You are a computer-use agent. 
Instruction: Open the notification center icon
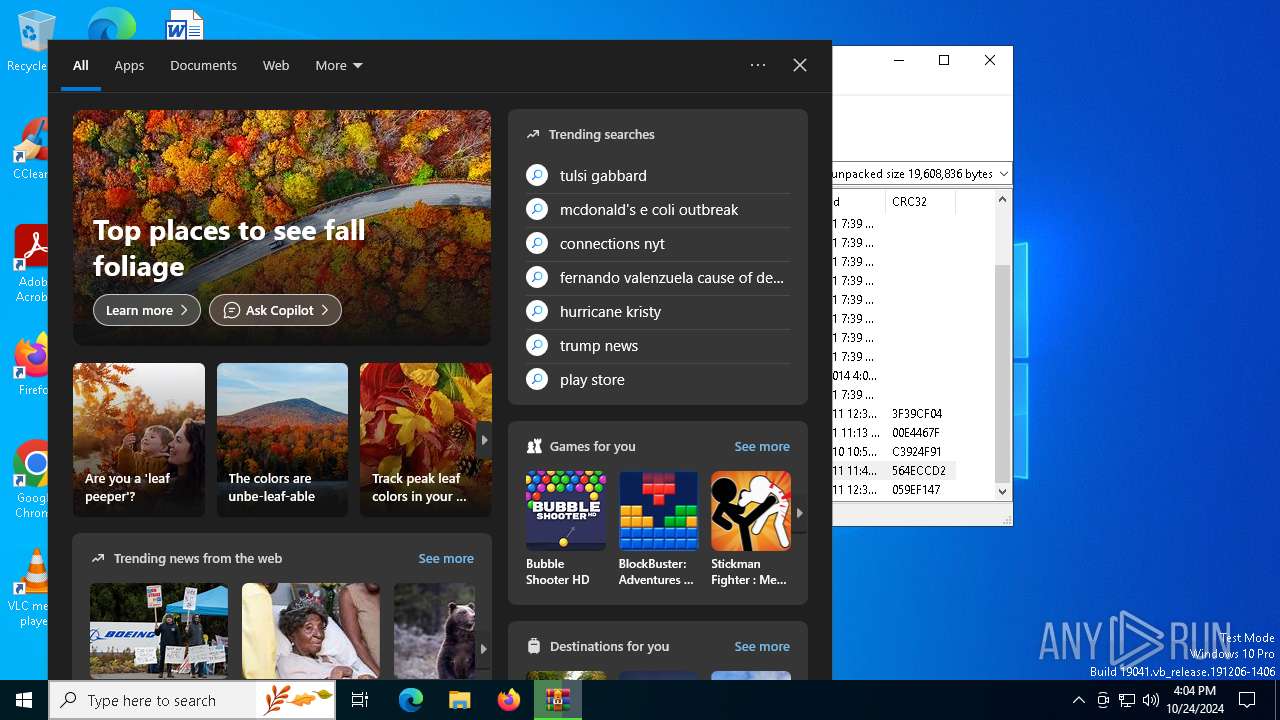pyautogui.click(x=1247, y=700)
